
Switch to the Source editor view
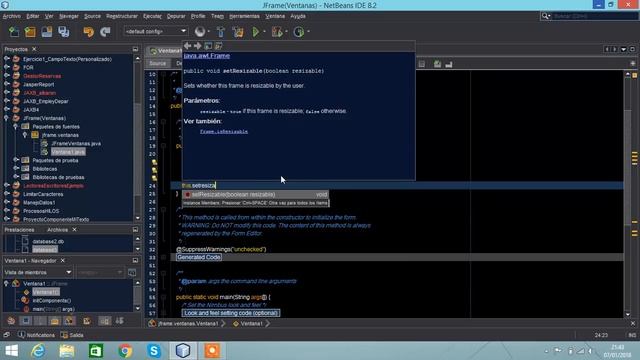point(158,64)
